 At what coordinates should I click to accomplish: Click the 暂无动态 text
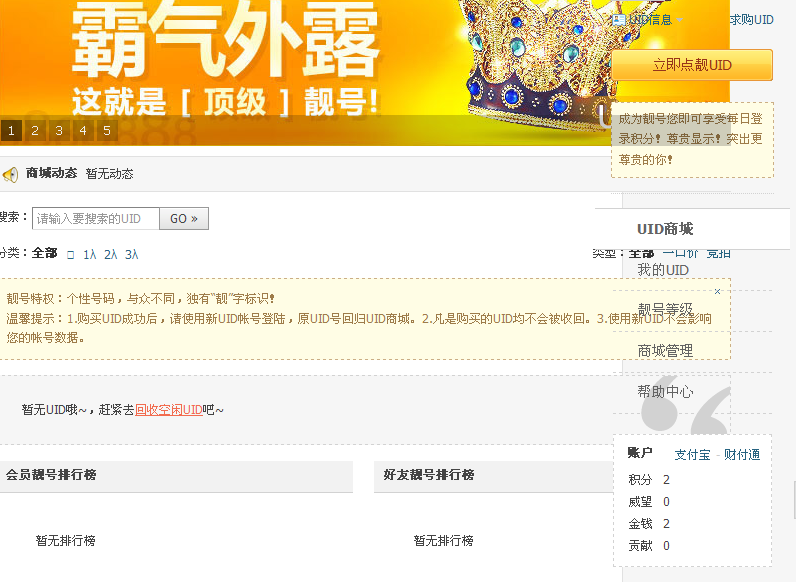click(x=110, y=174)
